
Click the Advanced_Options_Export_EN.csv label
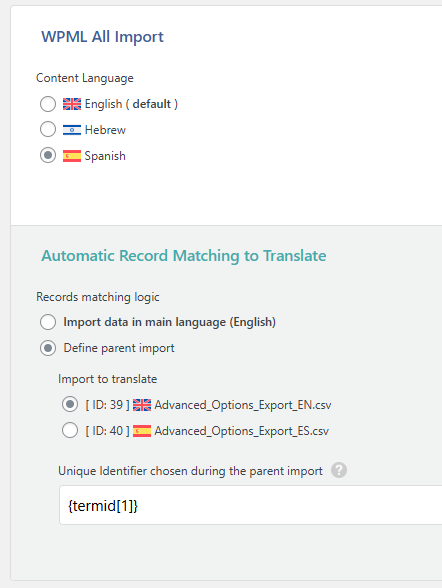[x=243, y=405]
